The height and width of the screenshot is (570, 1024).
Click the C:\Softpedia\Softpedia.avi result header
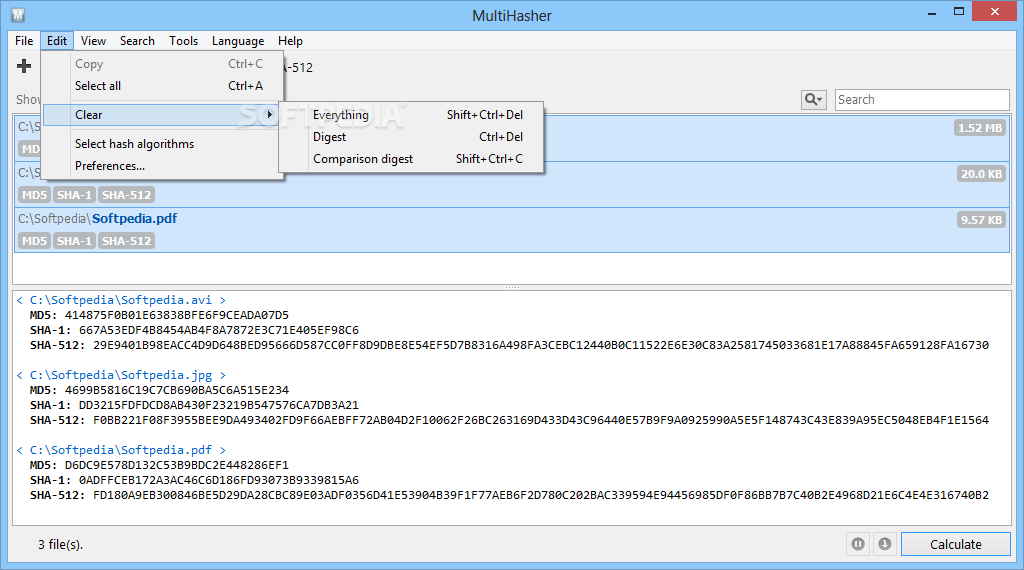(121, 300)
